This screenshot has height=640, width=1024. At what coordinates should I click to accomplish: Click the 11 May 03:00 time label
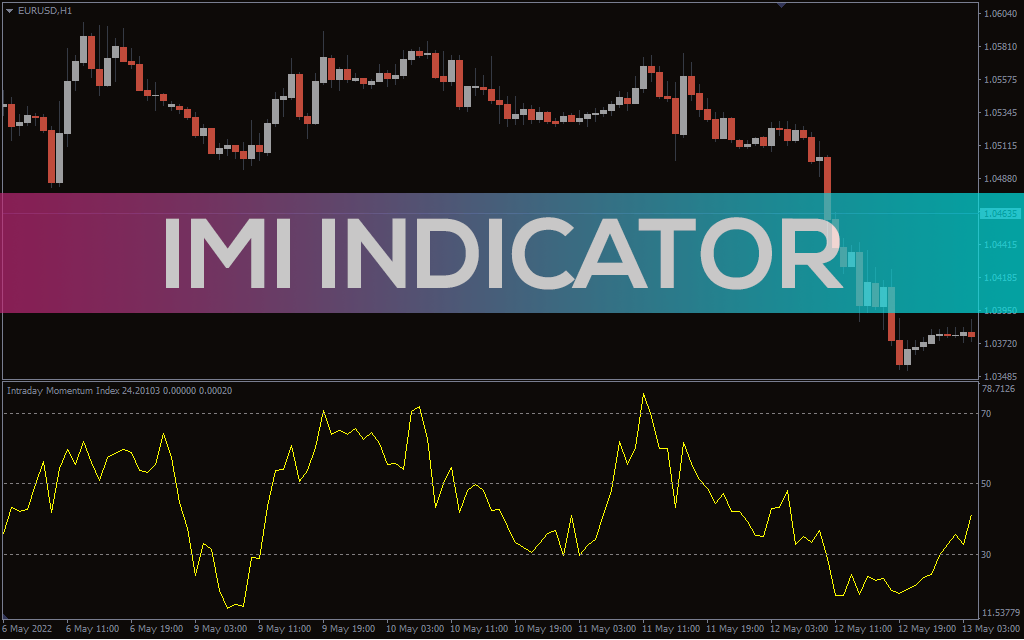607,629
